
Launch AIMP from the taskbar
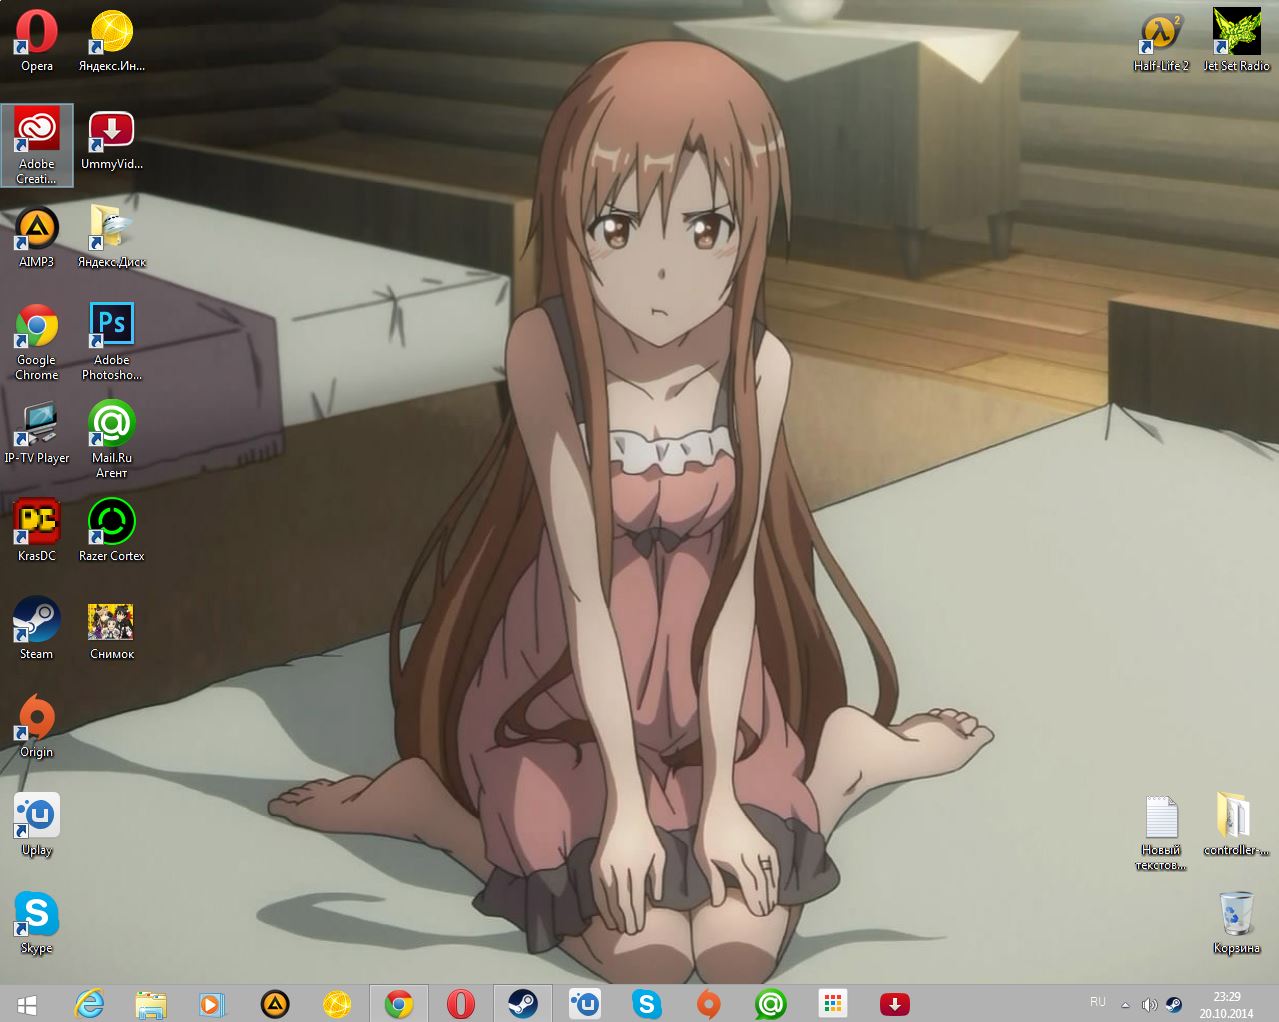275,1003
